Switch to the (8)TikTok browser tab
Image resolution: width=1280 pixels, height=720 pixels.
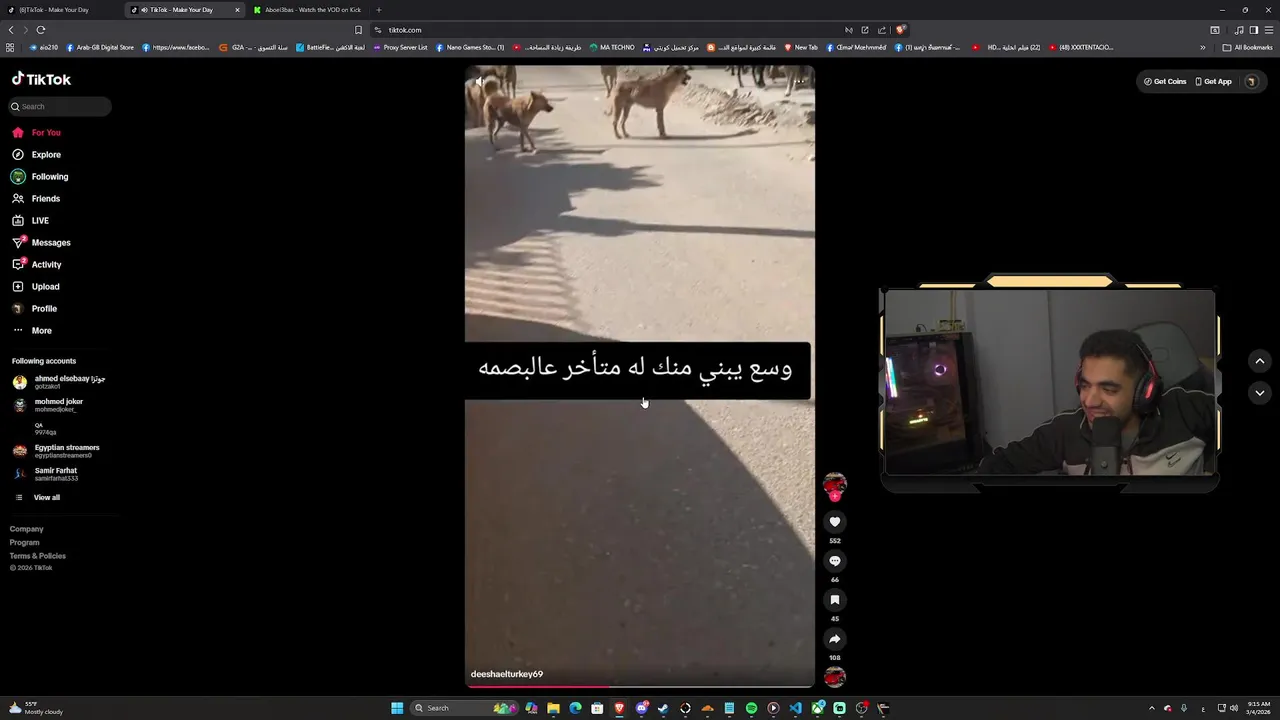(x=60, y=10)
